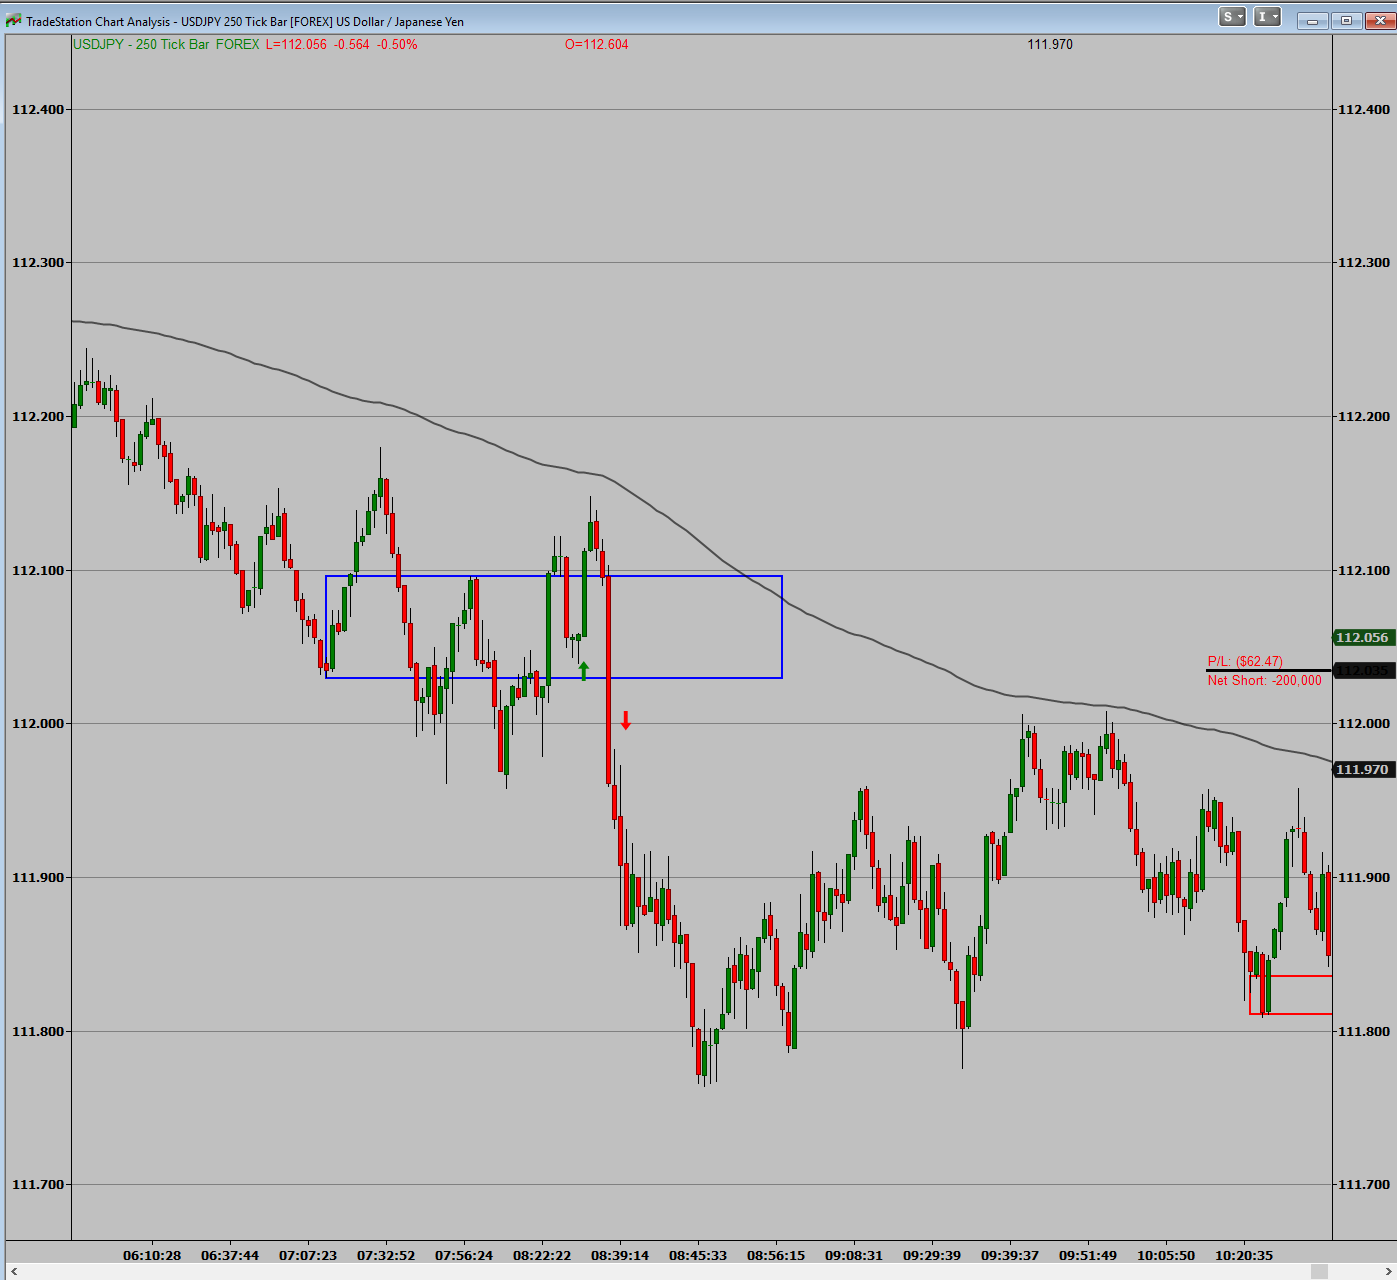Image resolution: width=1397 pixels, height=1280 pixels.
Task: Click 112.300 on the left price axis
Action: pos(38,263)
